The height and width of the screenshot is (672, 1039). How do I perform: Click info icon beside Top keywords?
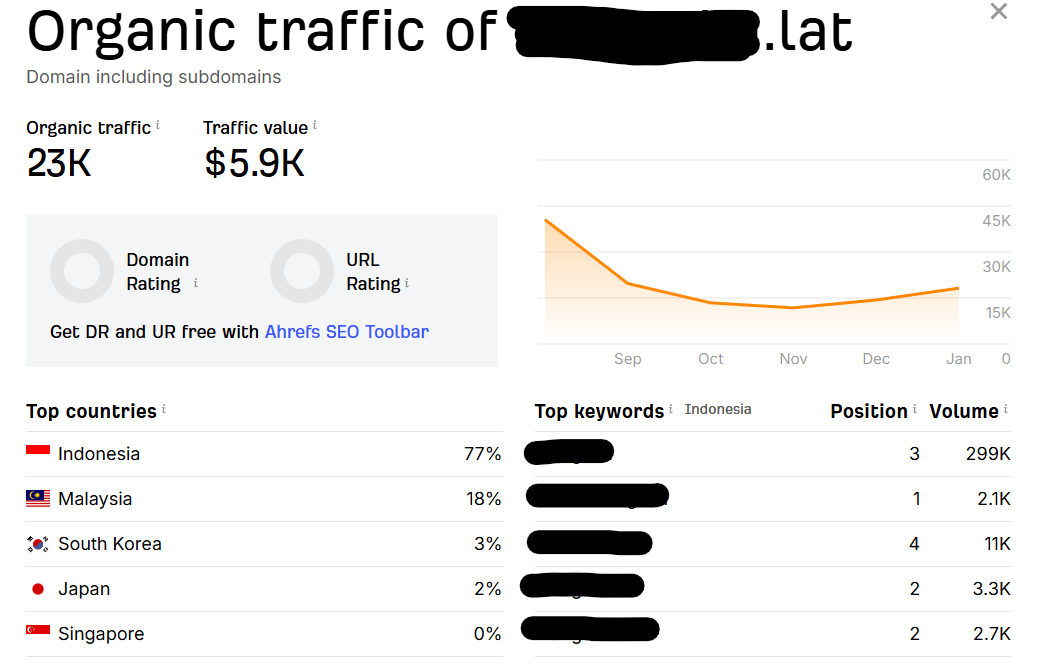click(671, 409)
